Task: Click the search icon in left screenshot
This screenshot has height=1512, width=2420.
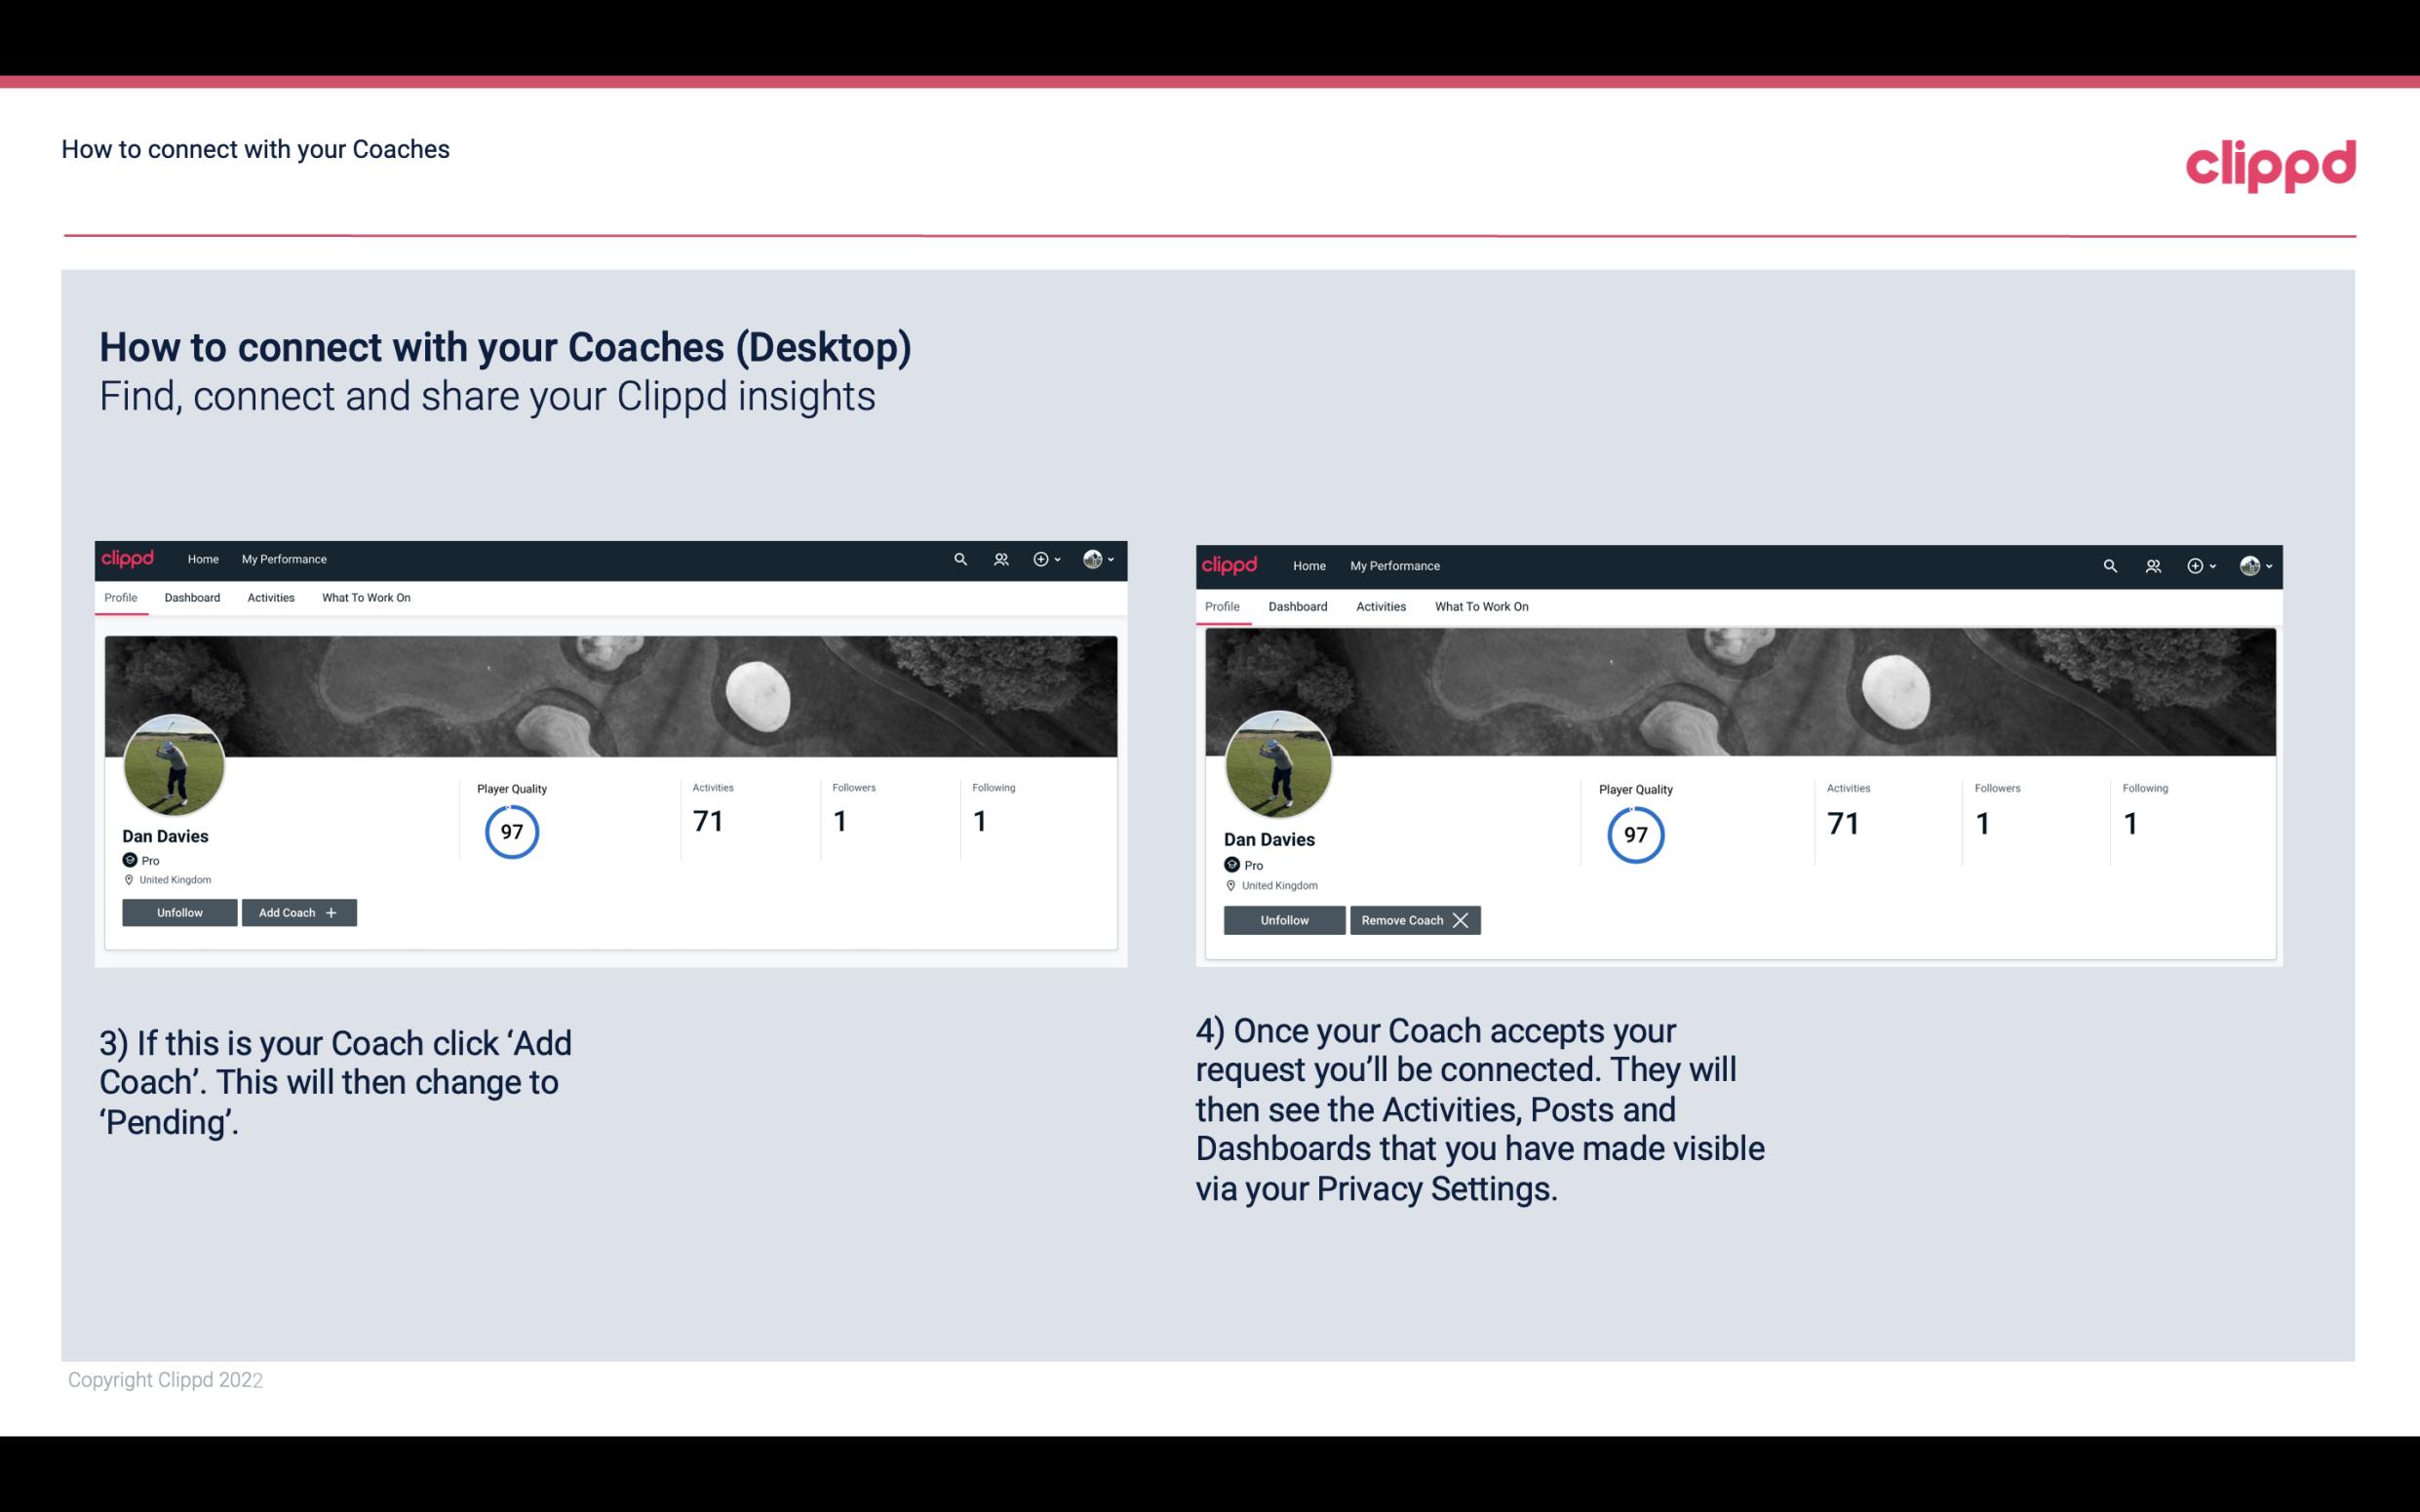Action: pos(958,560)
